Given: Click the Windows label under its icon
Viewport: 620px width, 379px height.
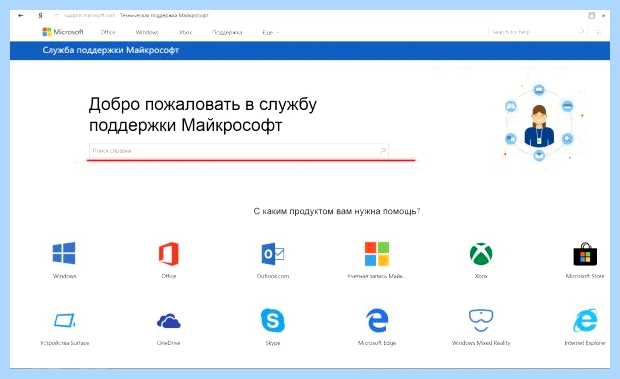Looking at the screenshot, I should [x=64, y=276].
